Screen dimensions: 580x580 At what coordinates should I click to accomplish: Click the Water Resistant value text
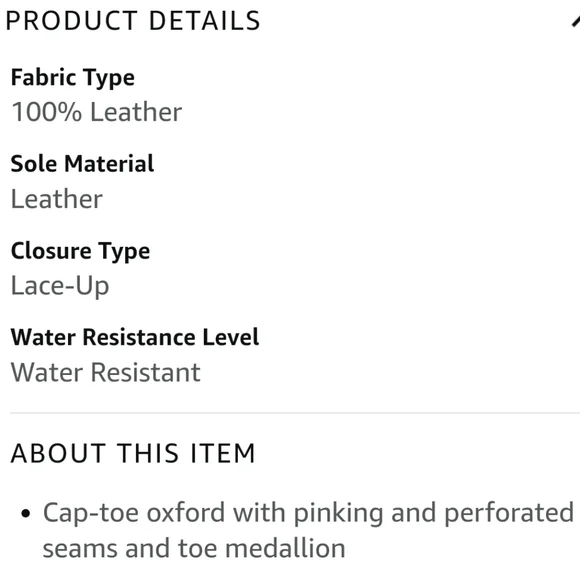click(x=106, y=372)
